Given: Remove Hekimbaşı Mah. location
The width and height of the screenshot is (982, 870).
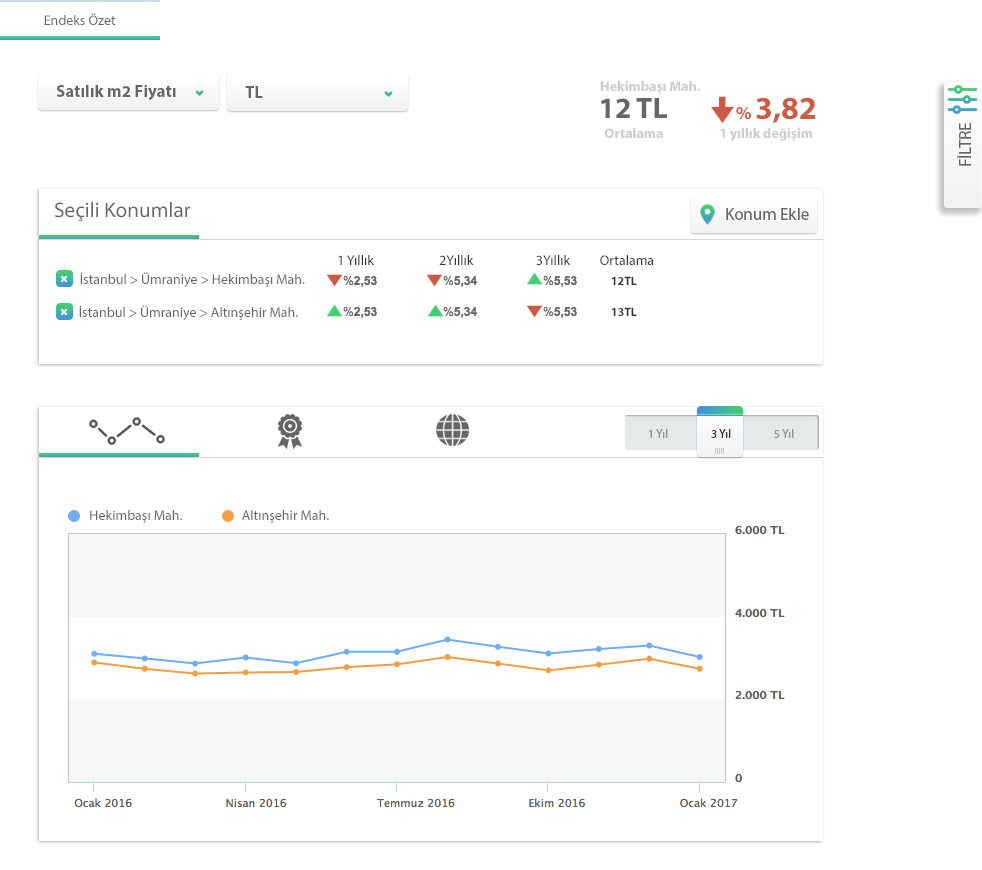Looking at the screenshot, I should pos(65,279).
